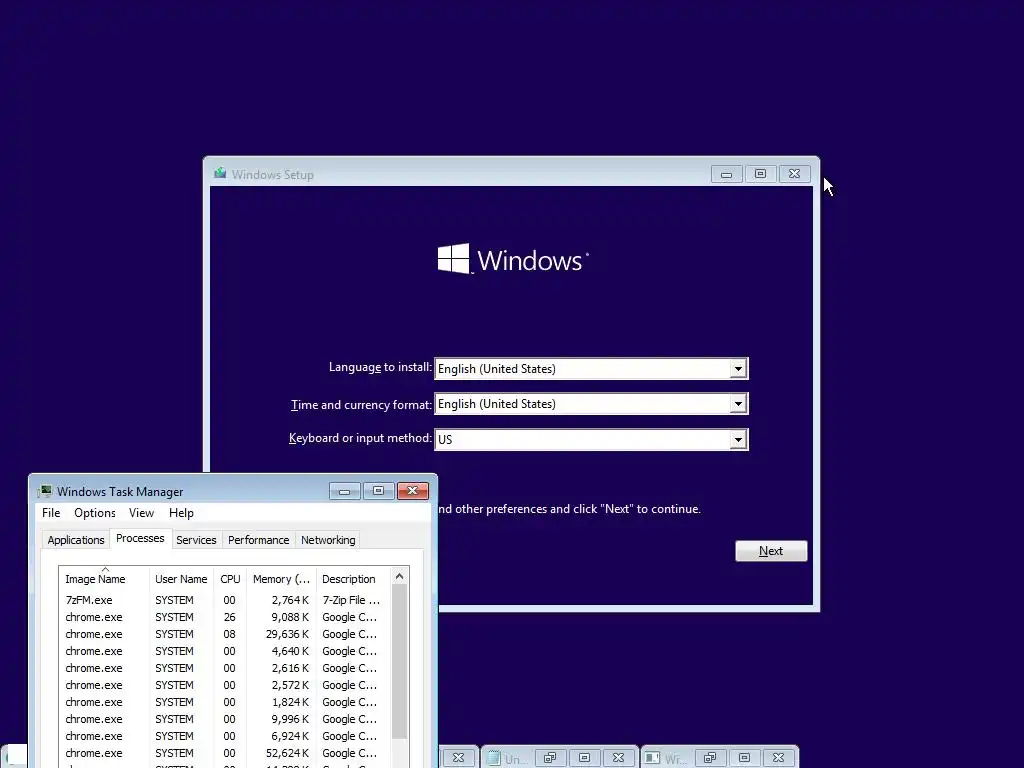
Task: Open the Keyboard or input method dropdown
Action: click(738, 440)
